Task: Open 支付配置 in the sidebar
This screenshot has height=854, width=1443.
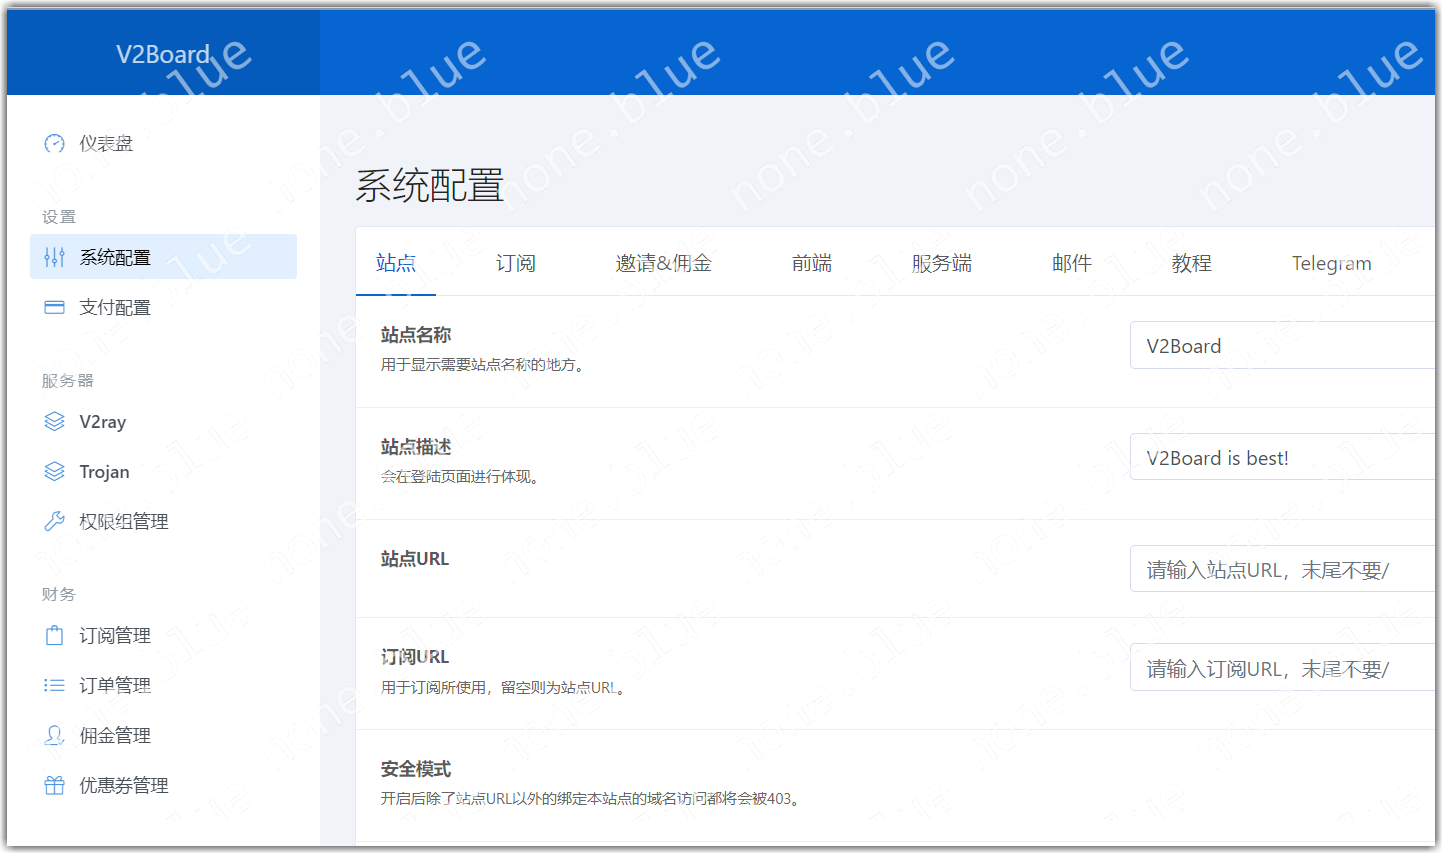Action: (x=115, y=308)
